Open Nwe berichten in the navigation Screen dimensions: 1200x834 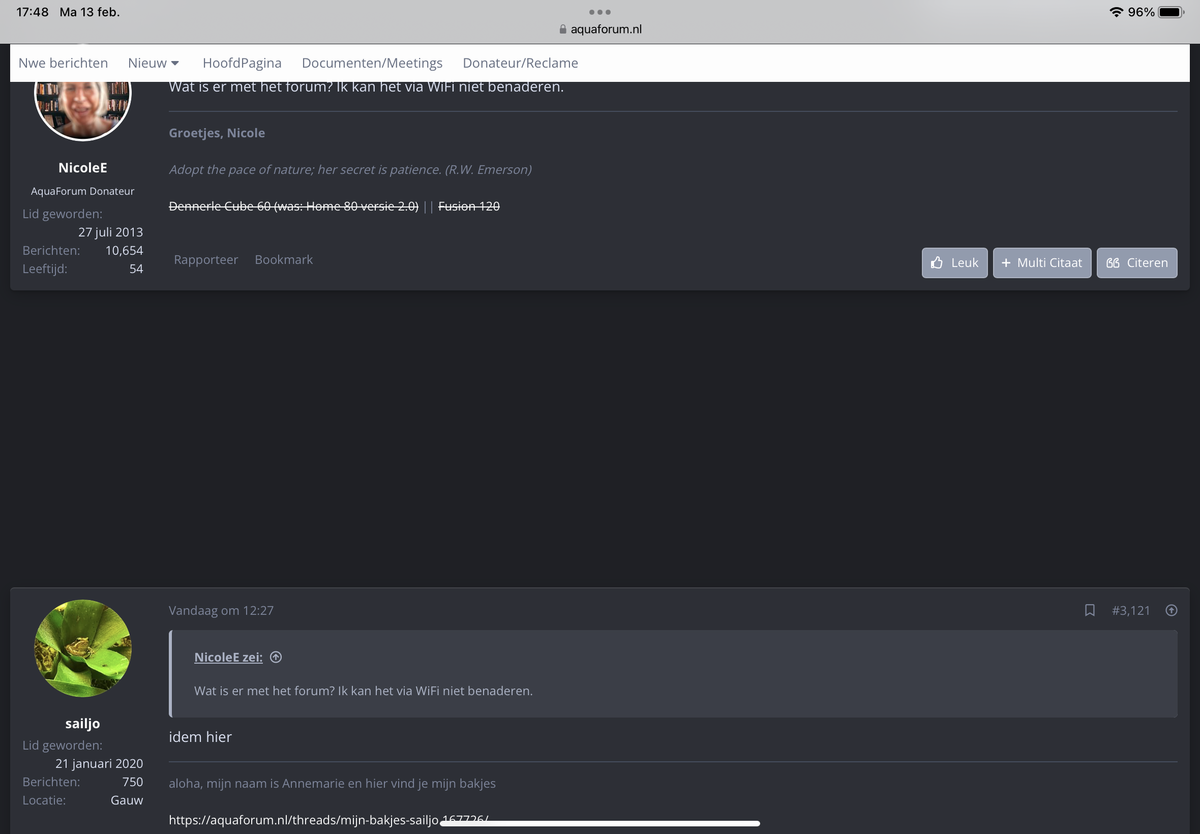(x=63, y=63)
